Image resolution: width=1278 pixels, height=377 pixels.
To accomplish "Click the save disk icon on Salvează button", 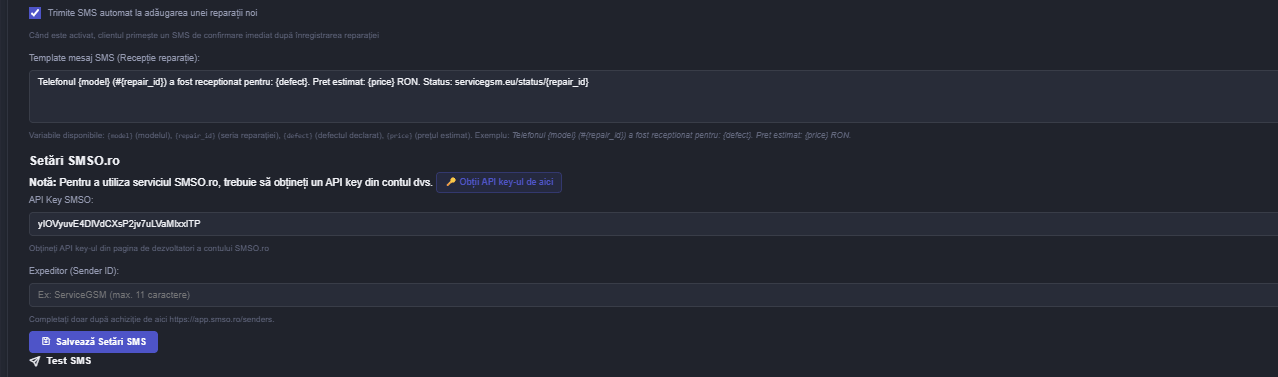I will [x=46, y=342].
